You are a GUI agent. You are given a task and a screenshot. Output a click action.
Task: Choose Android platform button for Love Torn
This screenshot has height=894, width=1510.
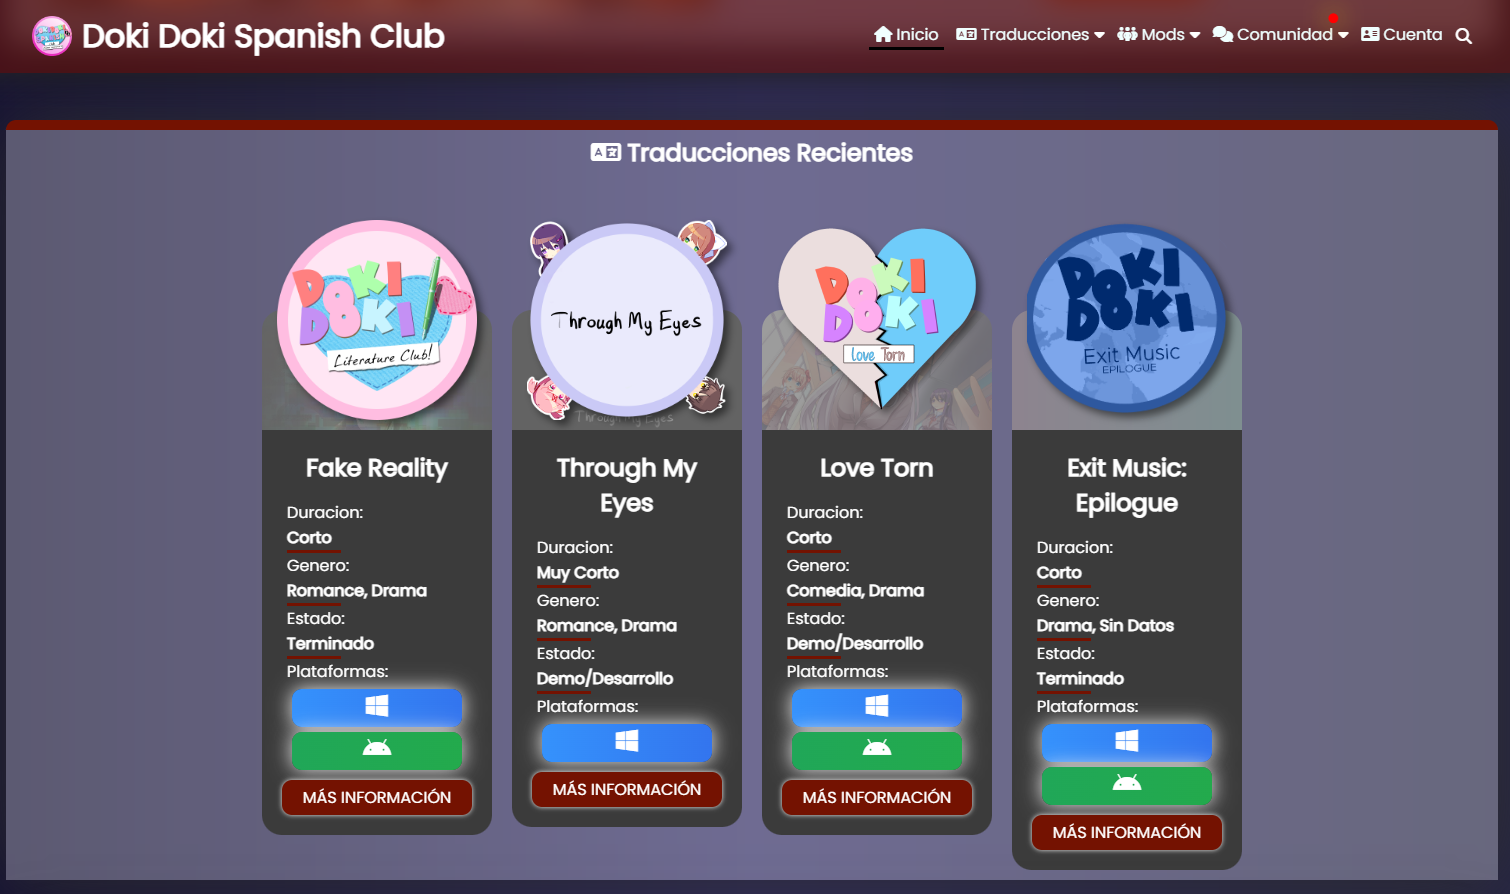click(877, 750)
